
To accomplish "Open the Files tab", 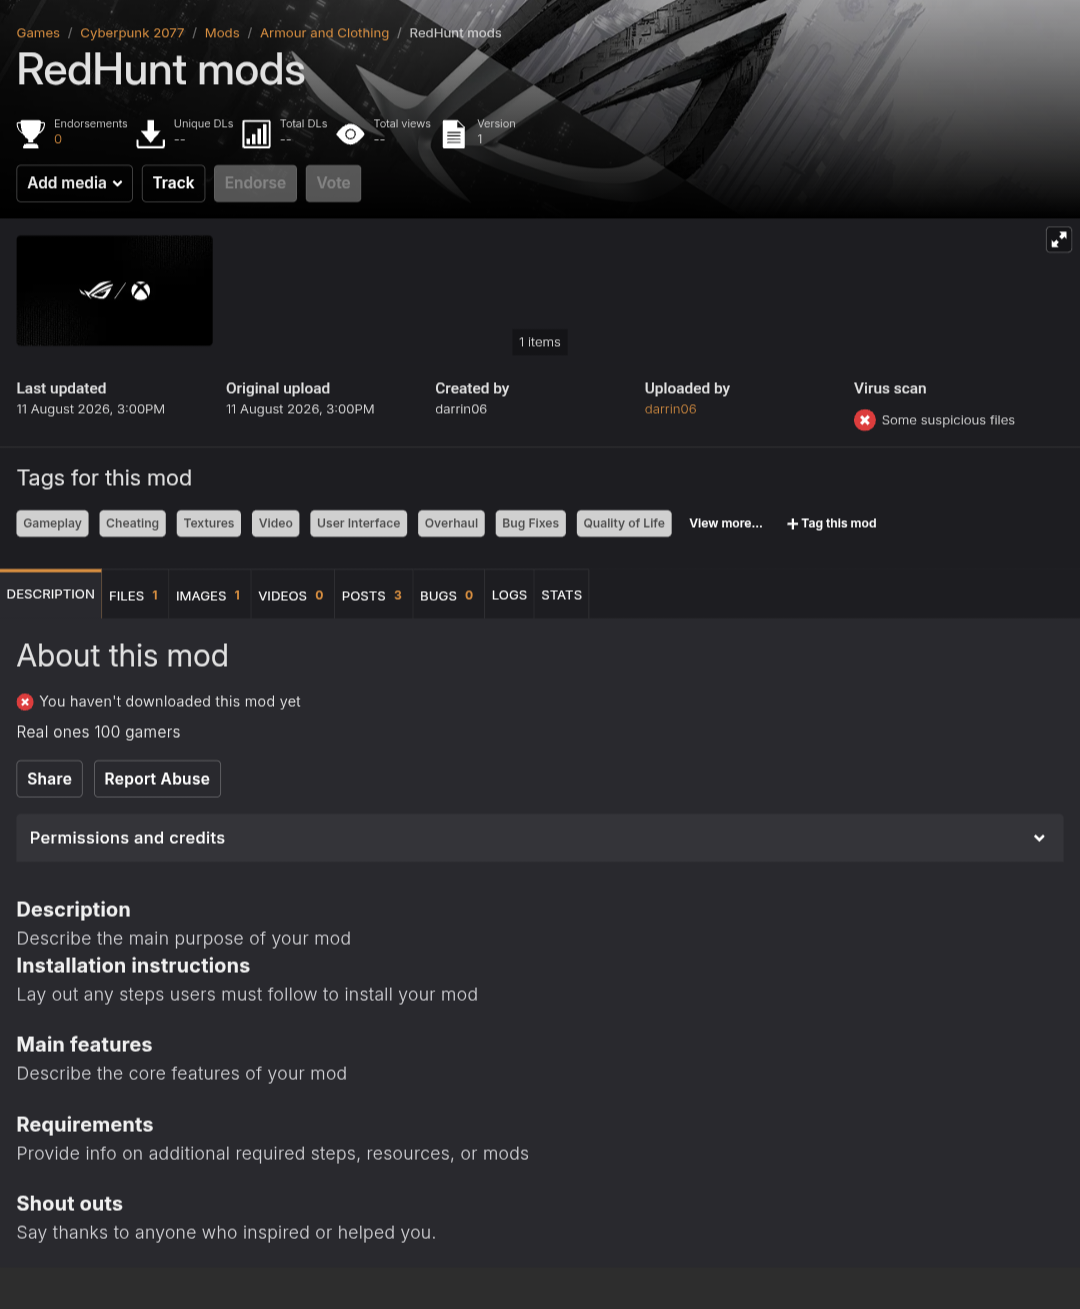I will pyautogui.click(x=135, y=595).
